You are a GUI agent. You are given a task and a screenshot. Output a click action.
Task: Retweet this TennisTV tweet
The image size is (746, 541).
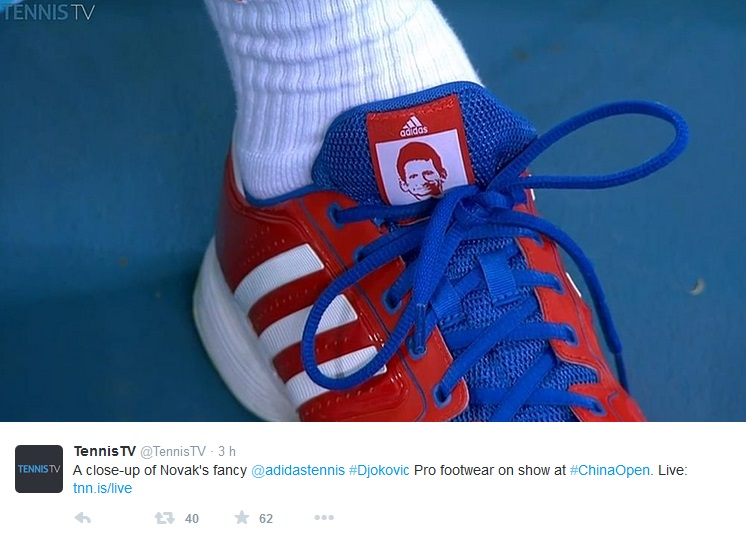point(165,518)
